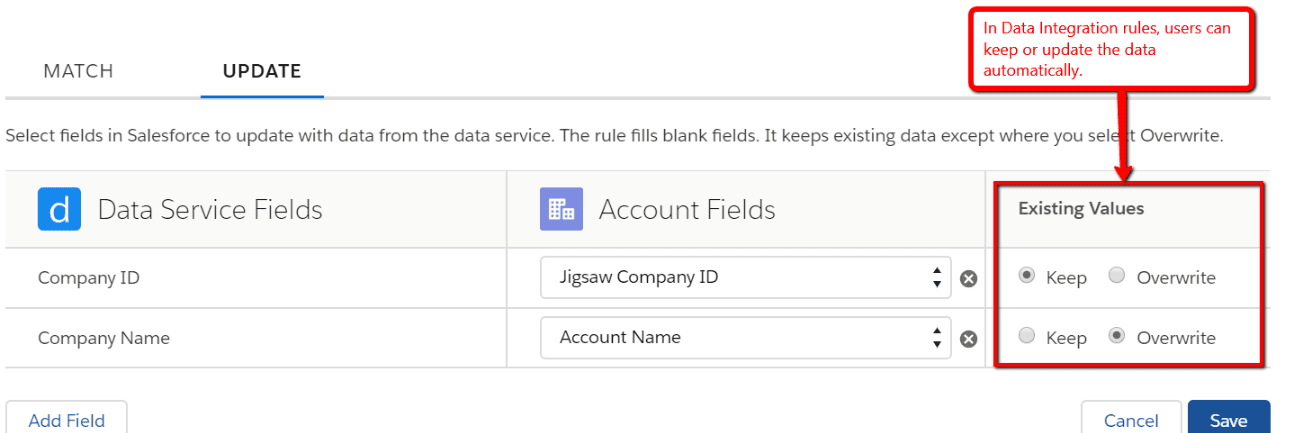Select Overwrite for the Company ID row
This screenshot has width=1300, height=433.
[1117, 277]
